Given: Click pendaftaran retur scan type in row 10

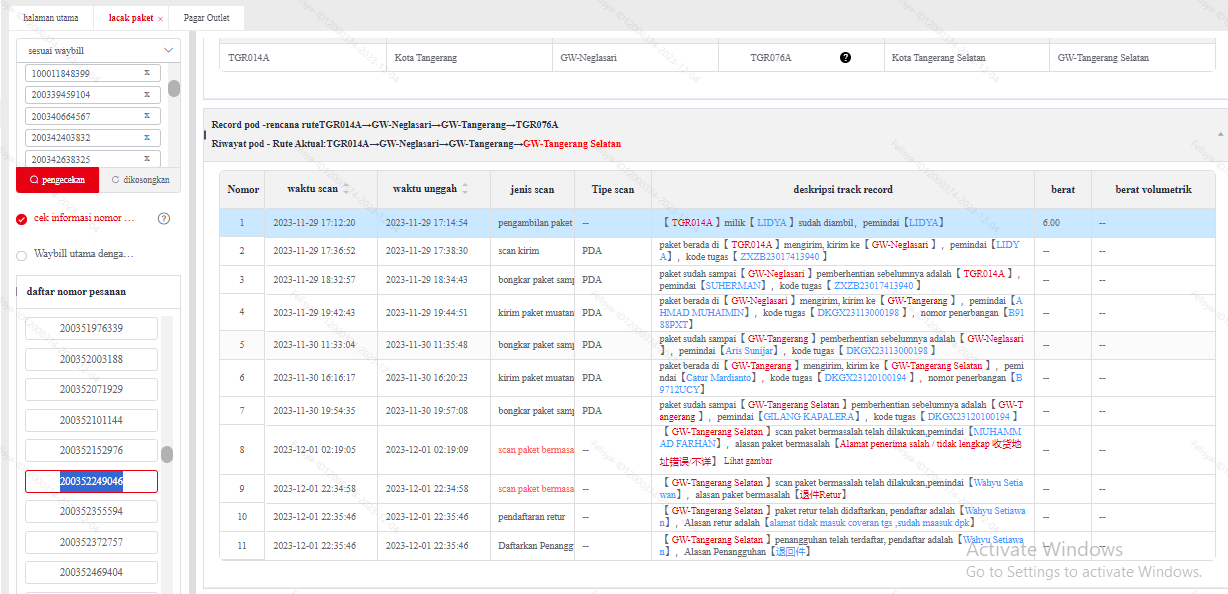Looking at the screenshot, I should coord(532,517).
